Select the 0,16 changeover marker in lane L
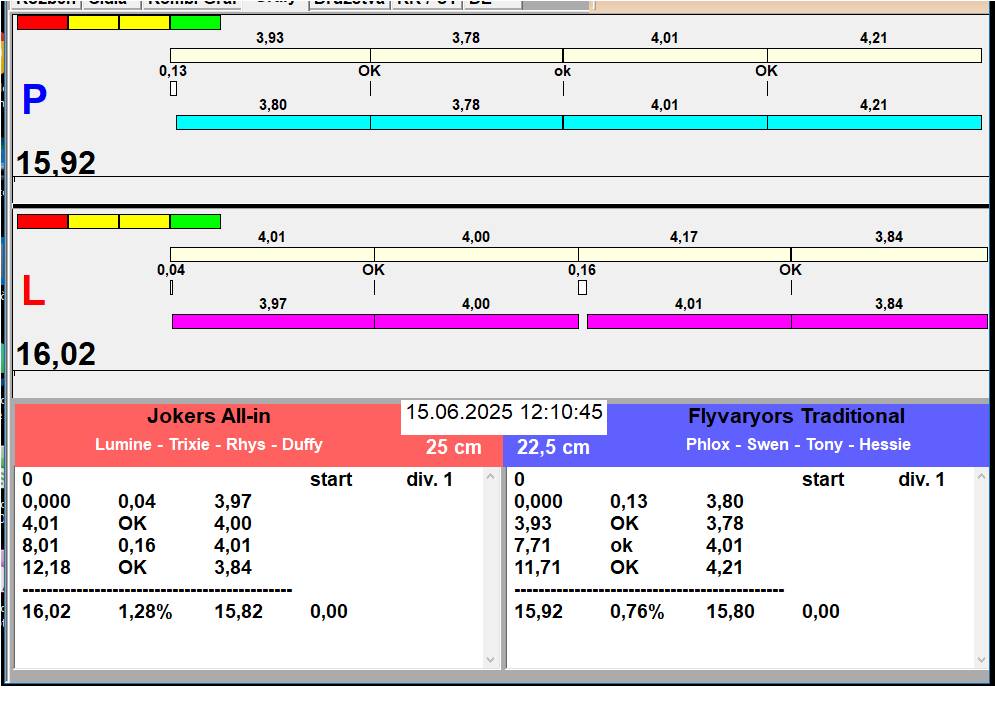Viewport: 995px width, 716px height. 582,288
